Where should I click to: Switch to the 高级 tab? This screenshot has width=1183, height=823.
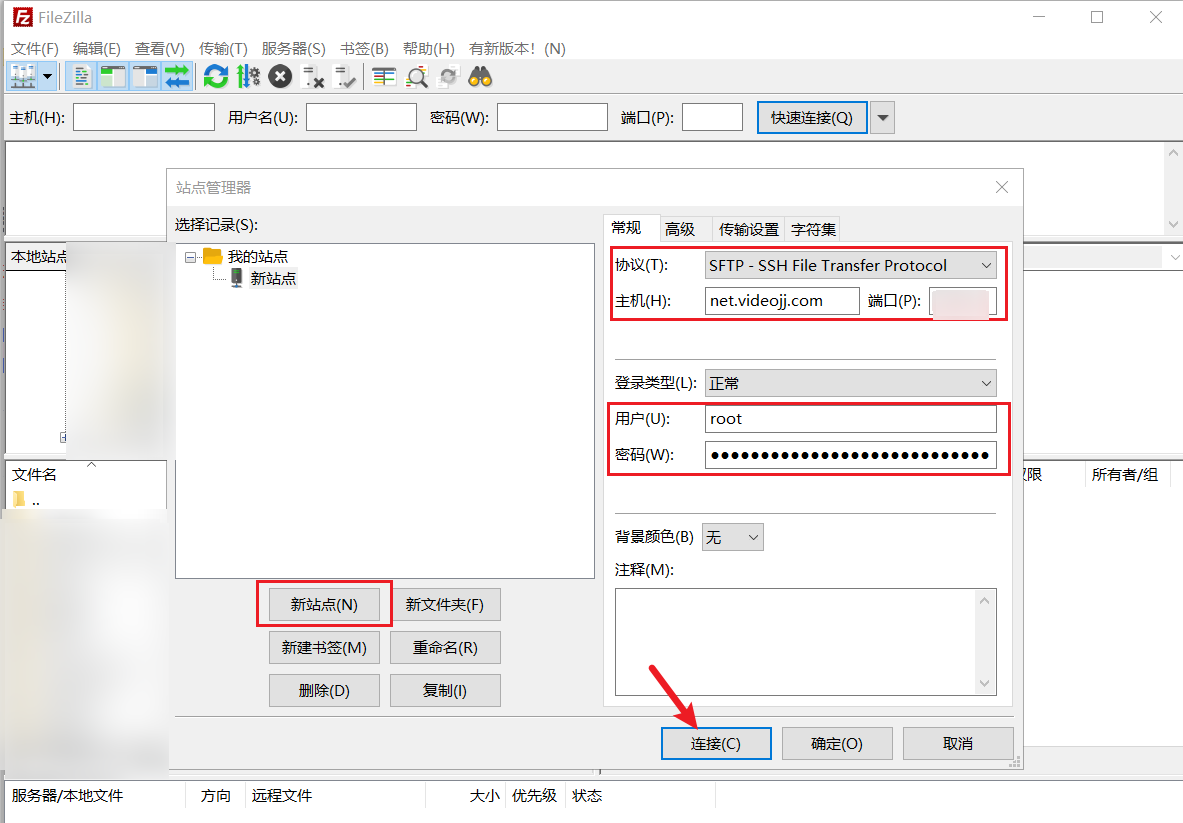684,228
